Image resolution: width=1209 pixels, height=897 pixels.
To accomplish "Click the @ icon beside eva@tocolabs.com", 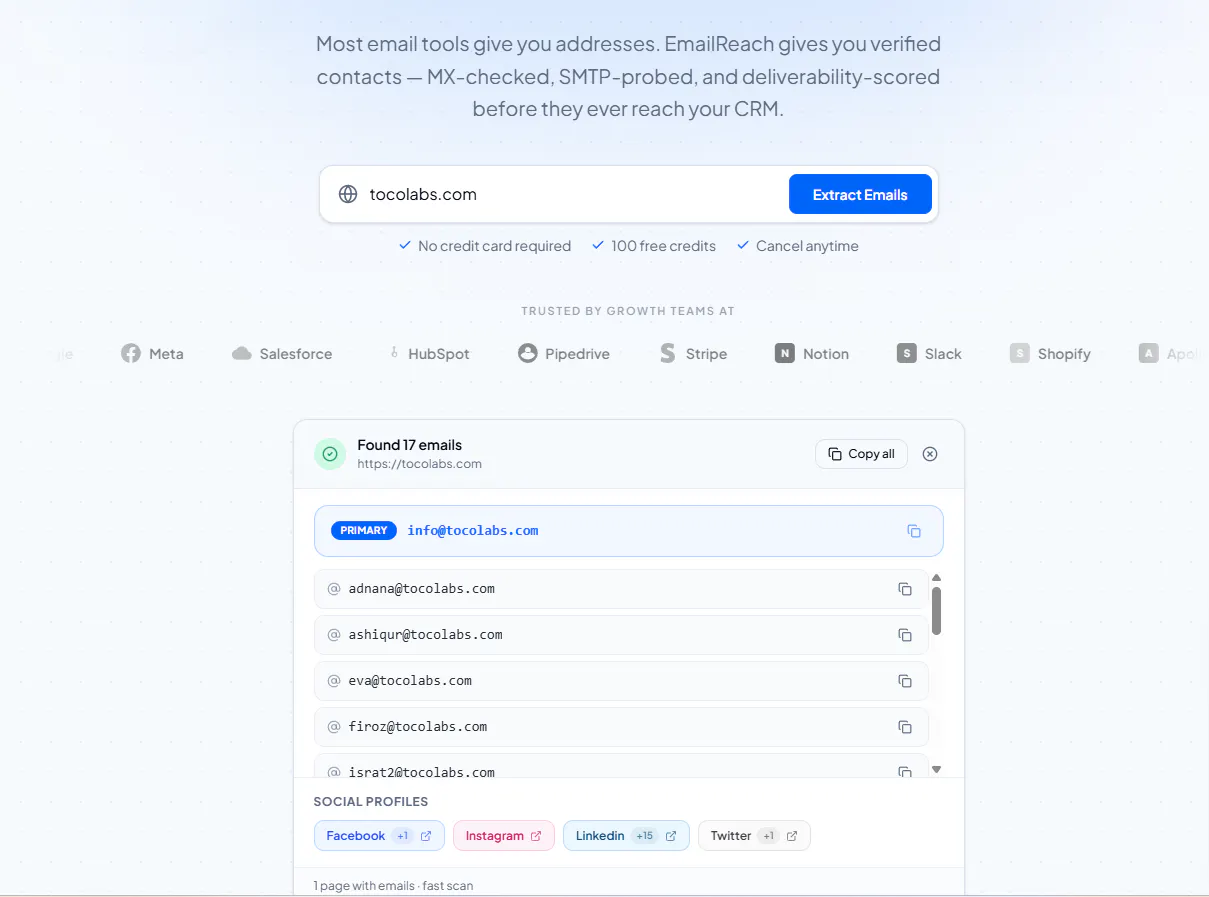I will [x=334, y=681].
